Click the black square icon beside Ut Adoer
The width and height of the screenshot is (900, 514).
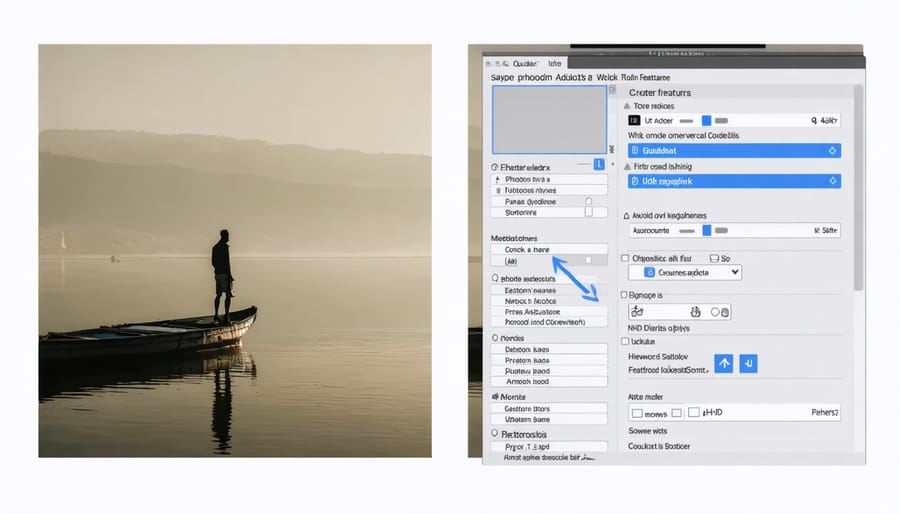pos(633,120)
